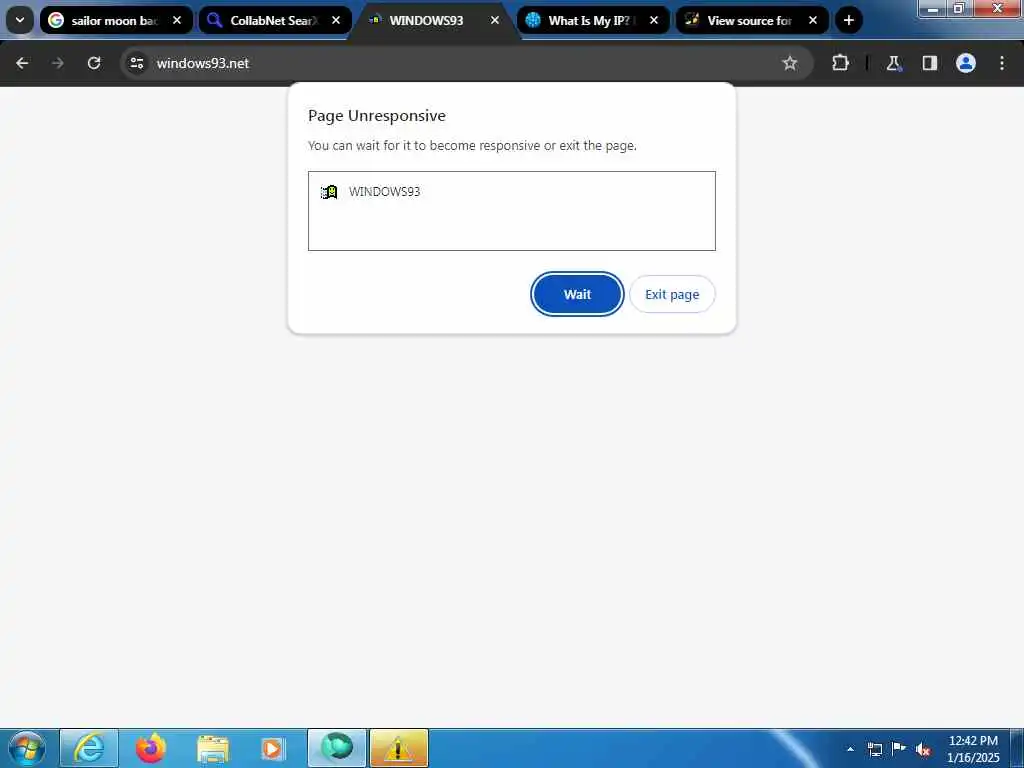Toggle the side panel icon
Image resolution: width=1024 pixels, height=768 pixels.
(x=929, y=63)
